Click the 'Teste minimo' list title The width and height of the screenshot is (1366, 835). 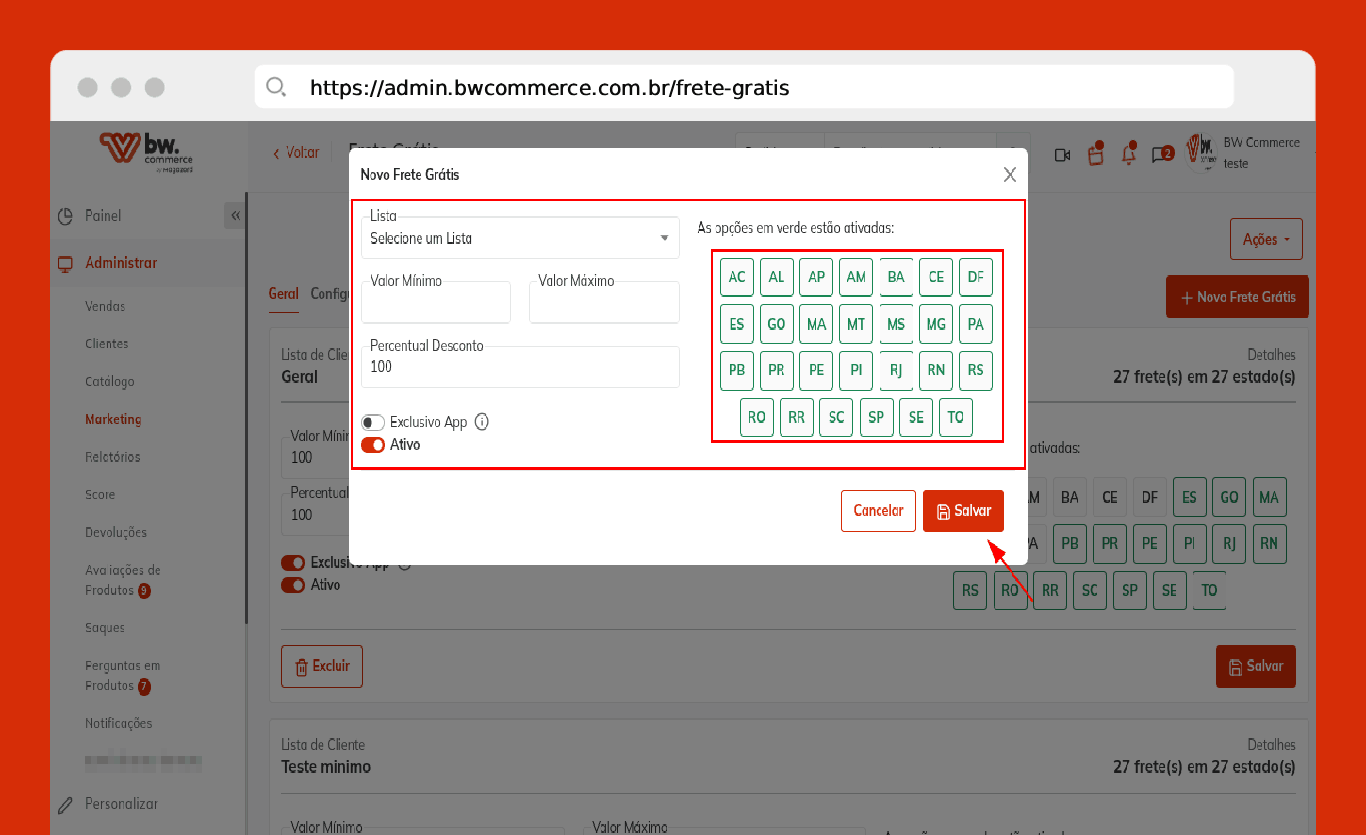(326, 767)
